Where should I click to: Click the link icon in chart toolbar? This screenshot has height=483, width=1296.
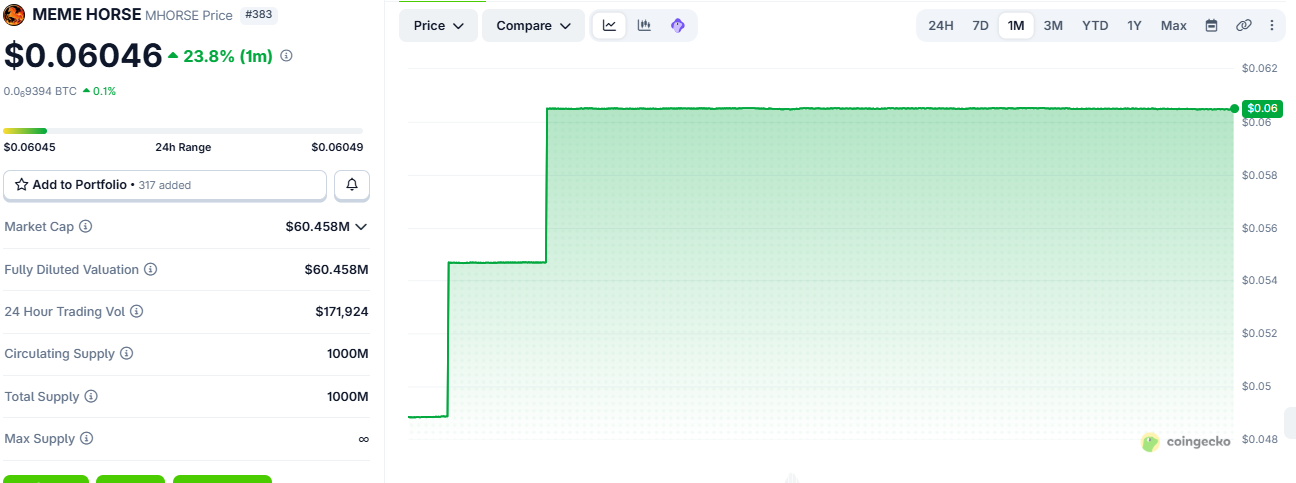click(1243, 25)
